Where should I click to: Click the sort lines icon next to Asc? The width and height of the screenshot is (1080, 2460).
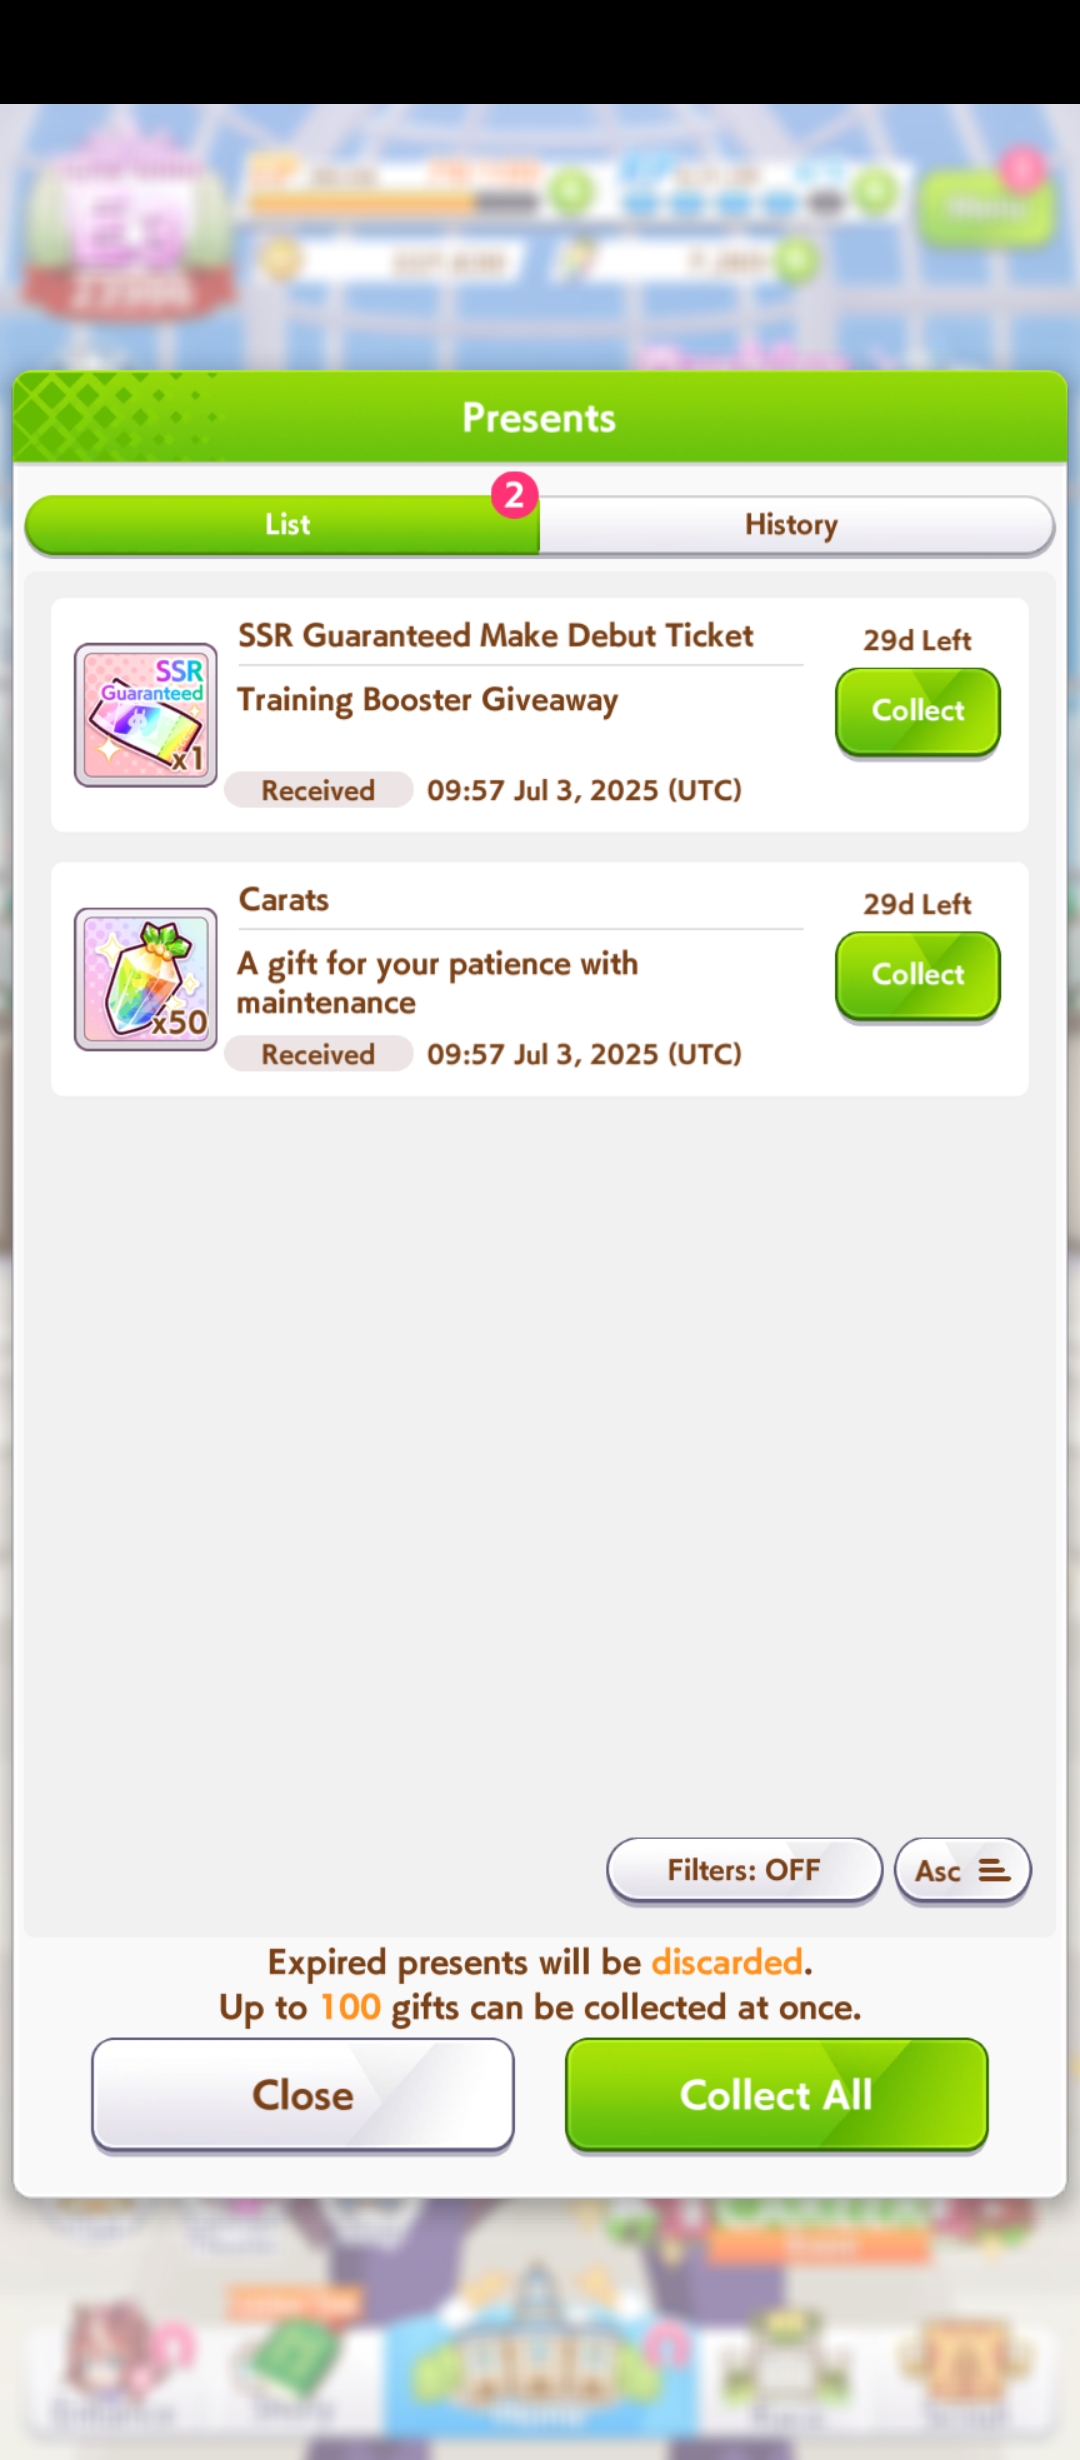[x=994, y=1870]
